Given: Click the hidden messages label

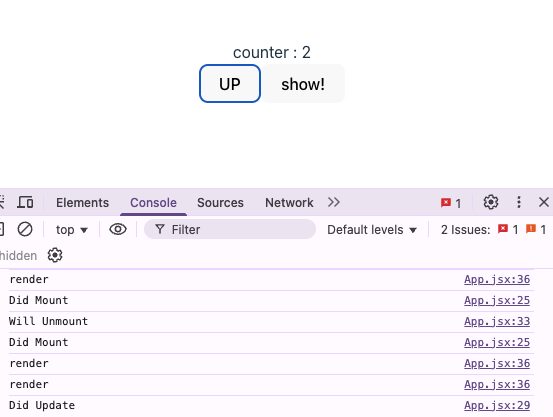Looking at the screenshot, I should [x=18, y=255].
